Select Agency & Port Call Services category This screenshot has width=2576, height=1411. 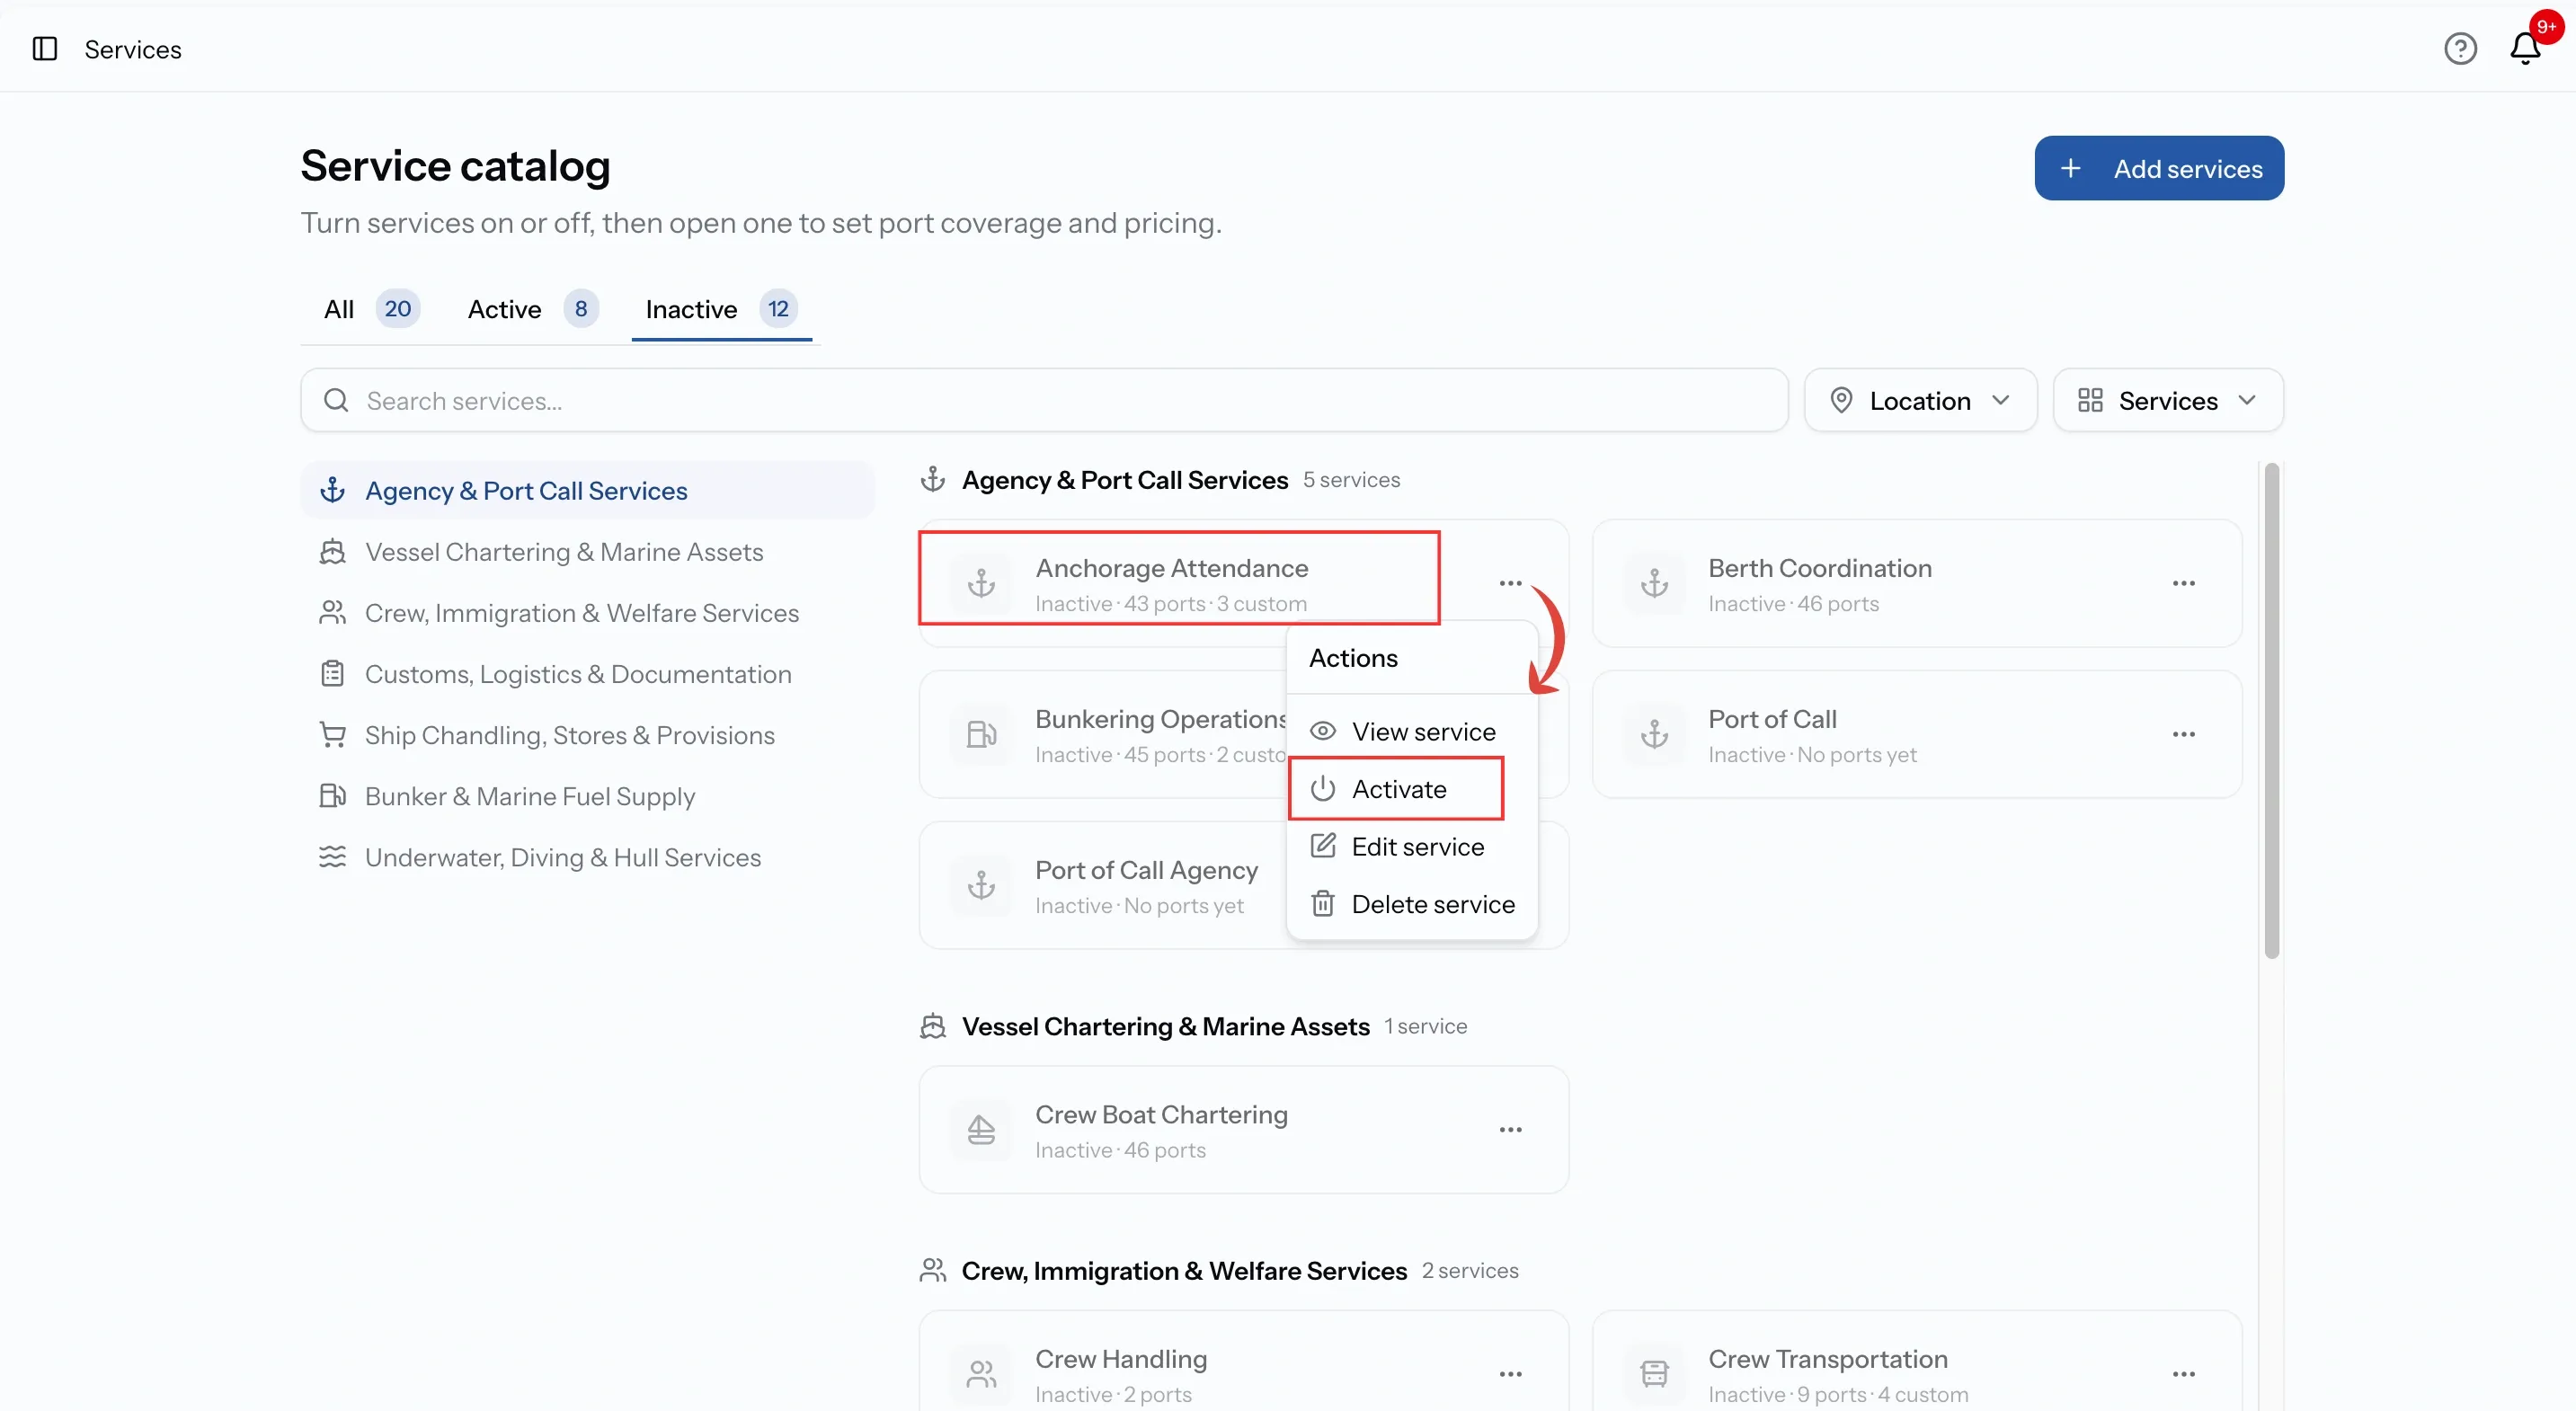(x=588, y=490)
